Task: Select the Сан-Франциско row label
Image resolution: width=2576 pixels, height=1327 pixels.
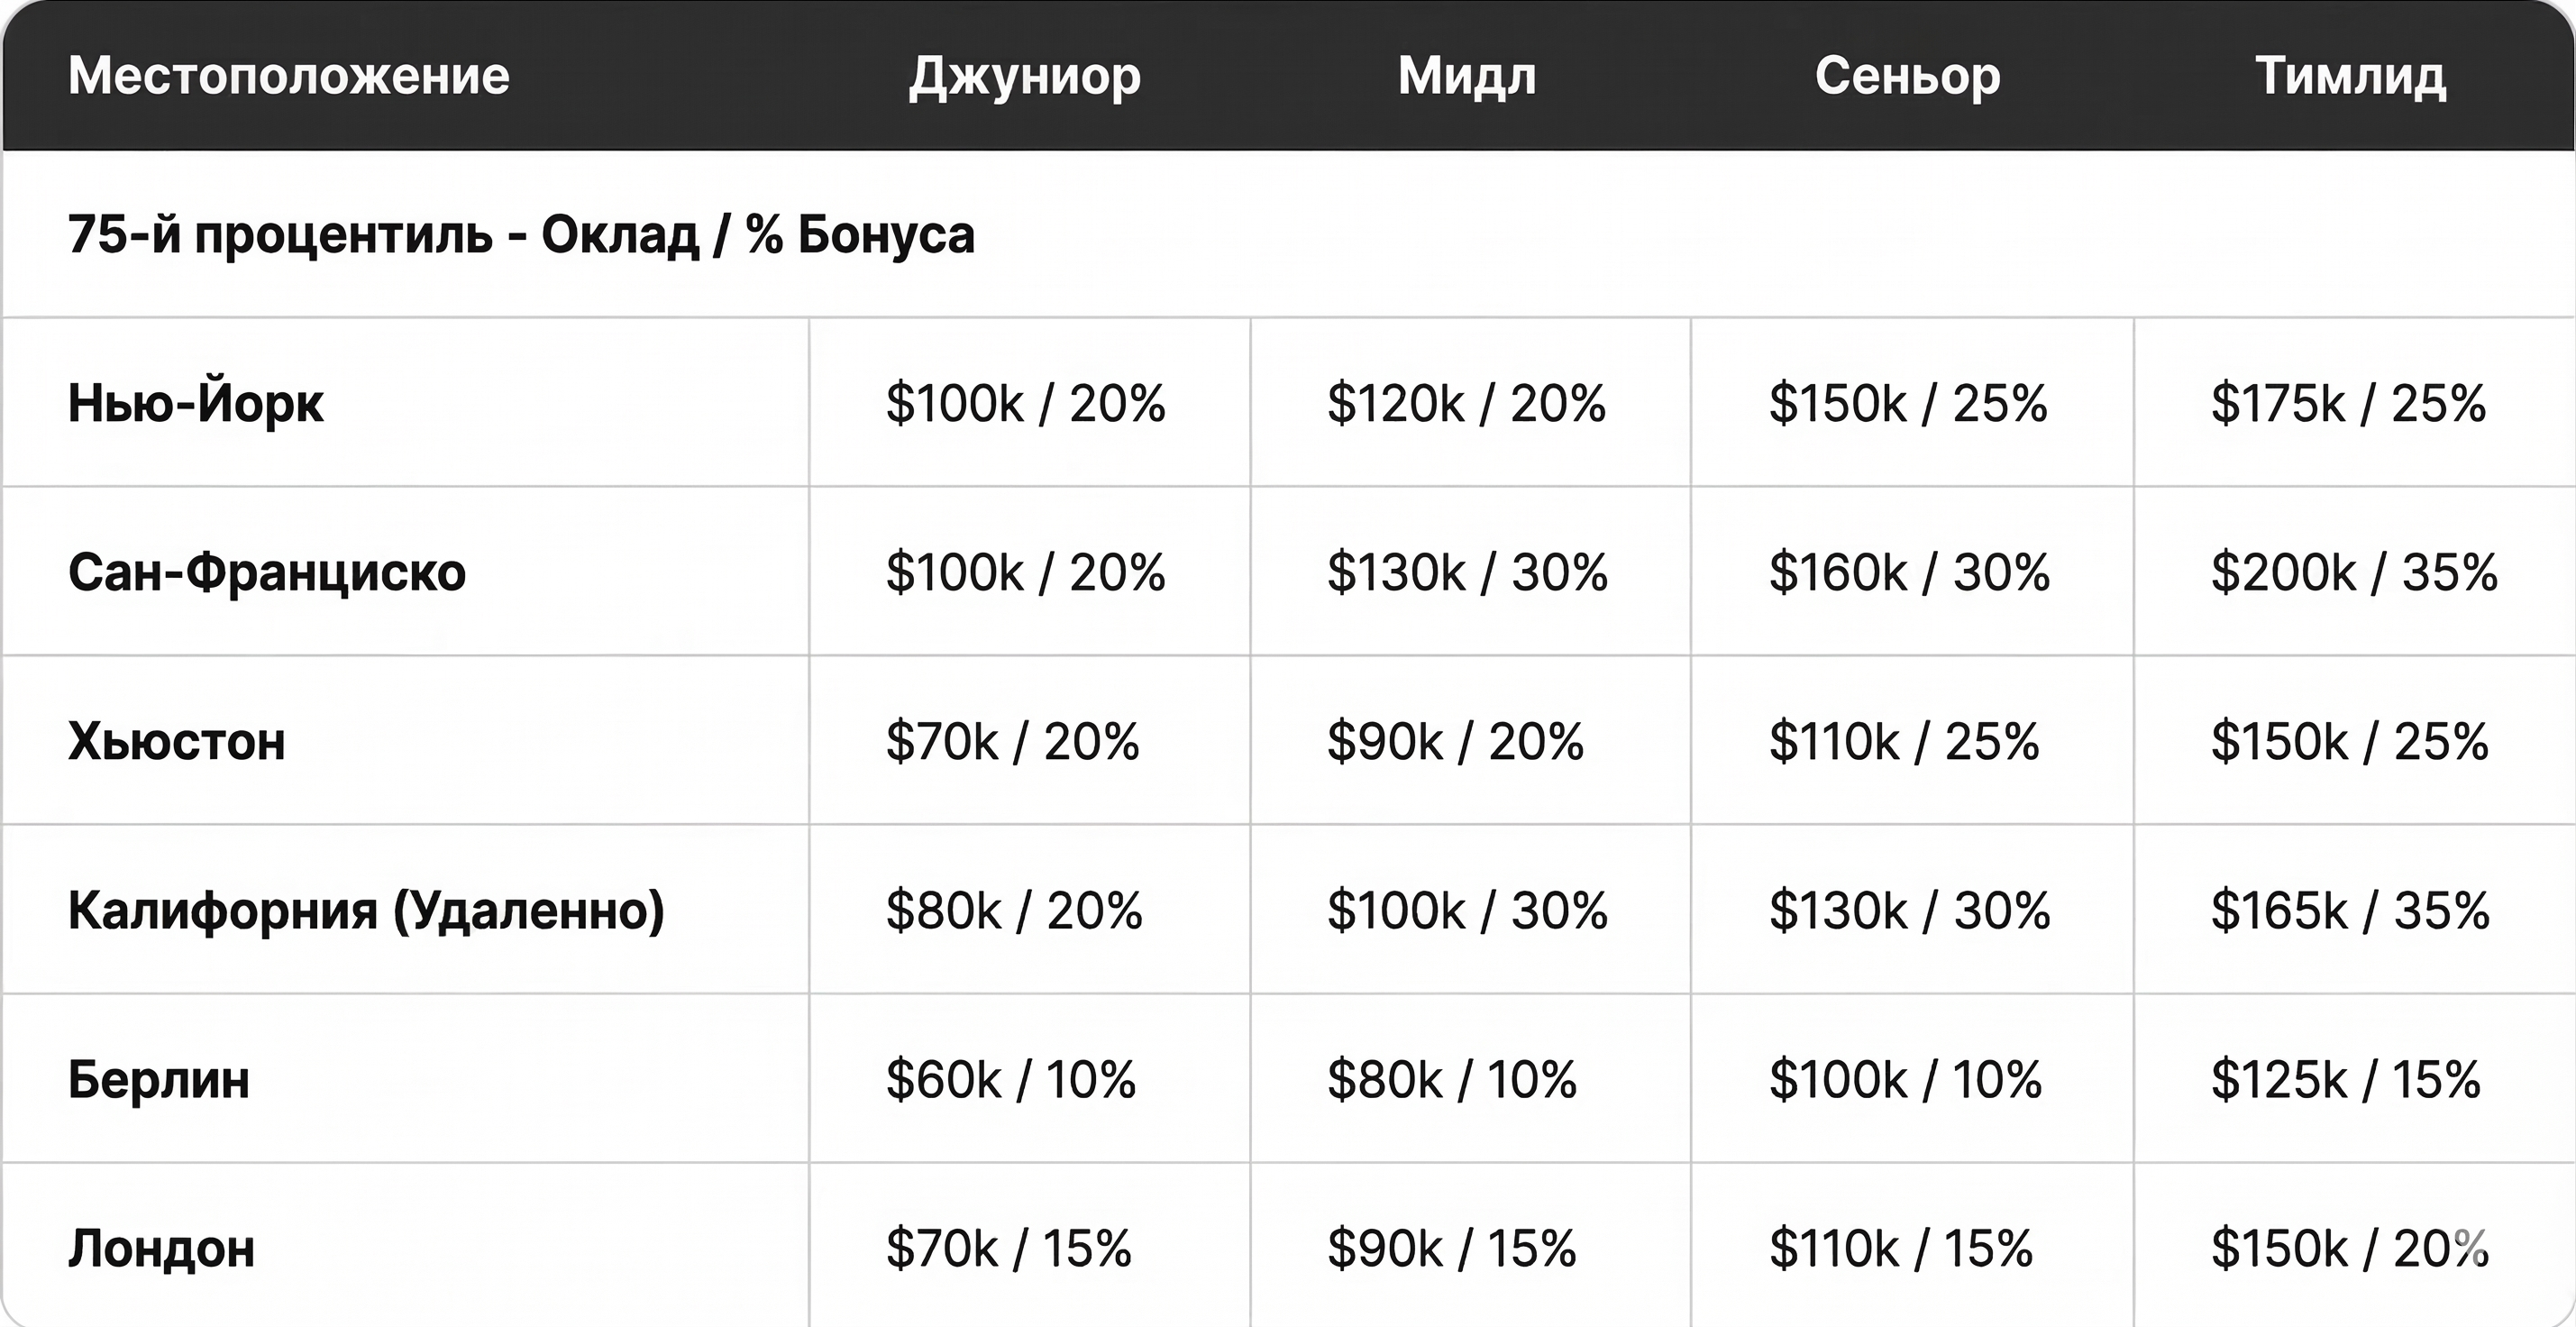Action: (x=267, y=572)
